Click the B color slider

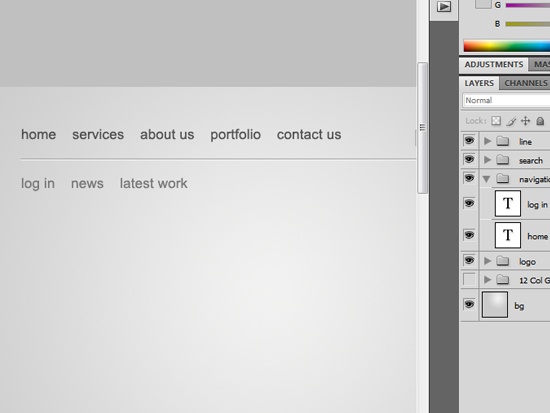(x=528, y=24)
